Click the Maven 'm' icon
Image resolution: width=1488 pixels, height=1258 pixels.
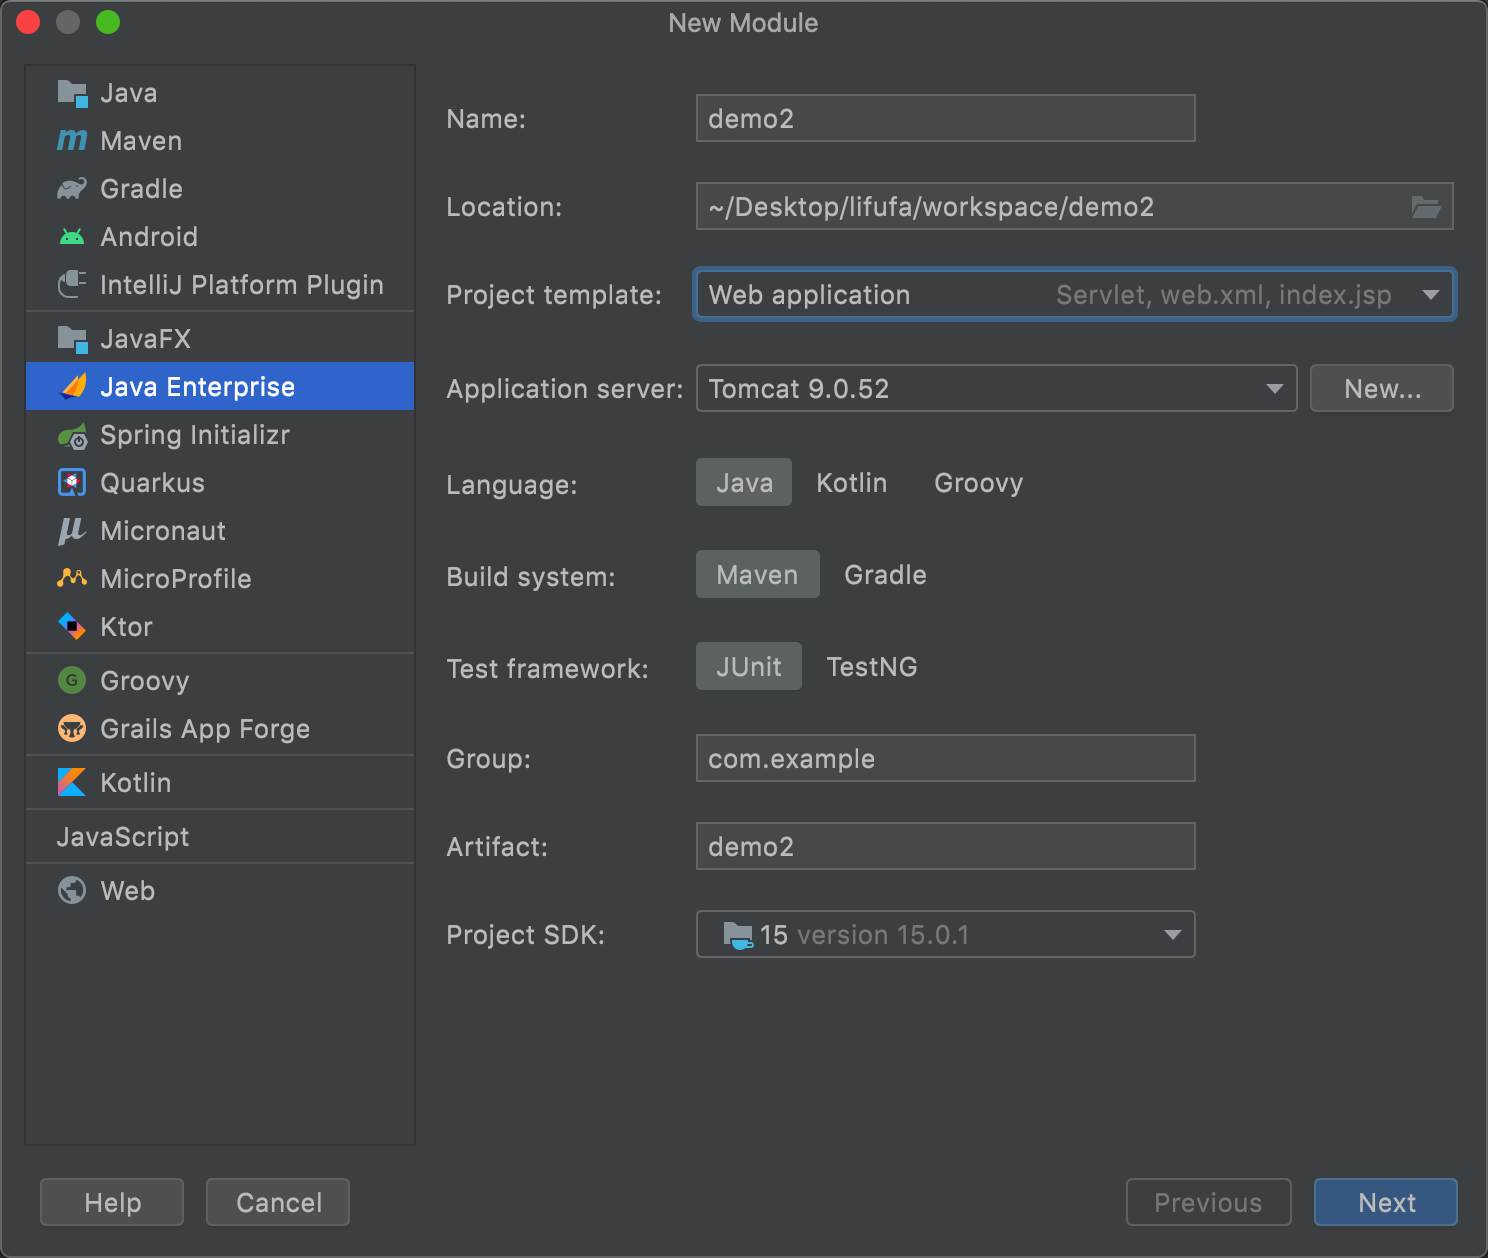(x=72, y=141)
